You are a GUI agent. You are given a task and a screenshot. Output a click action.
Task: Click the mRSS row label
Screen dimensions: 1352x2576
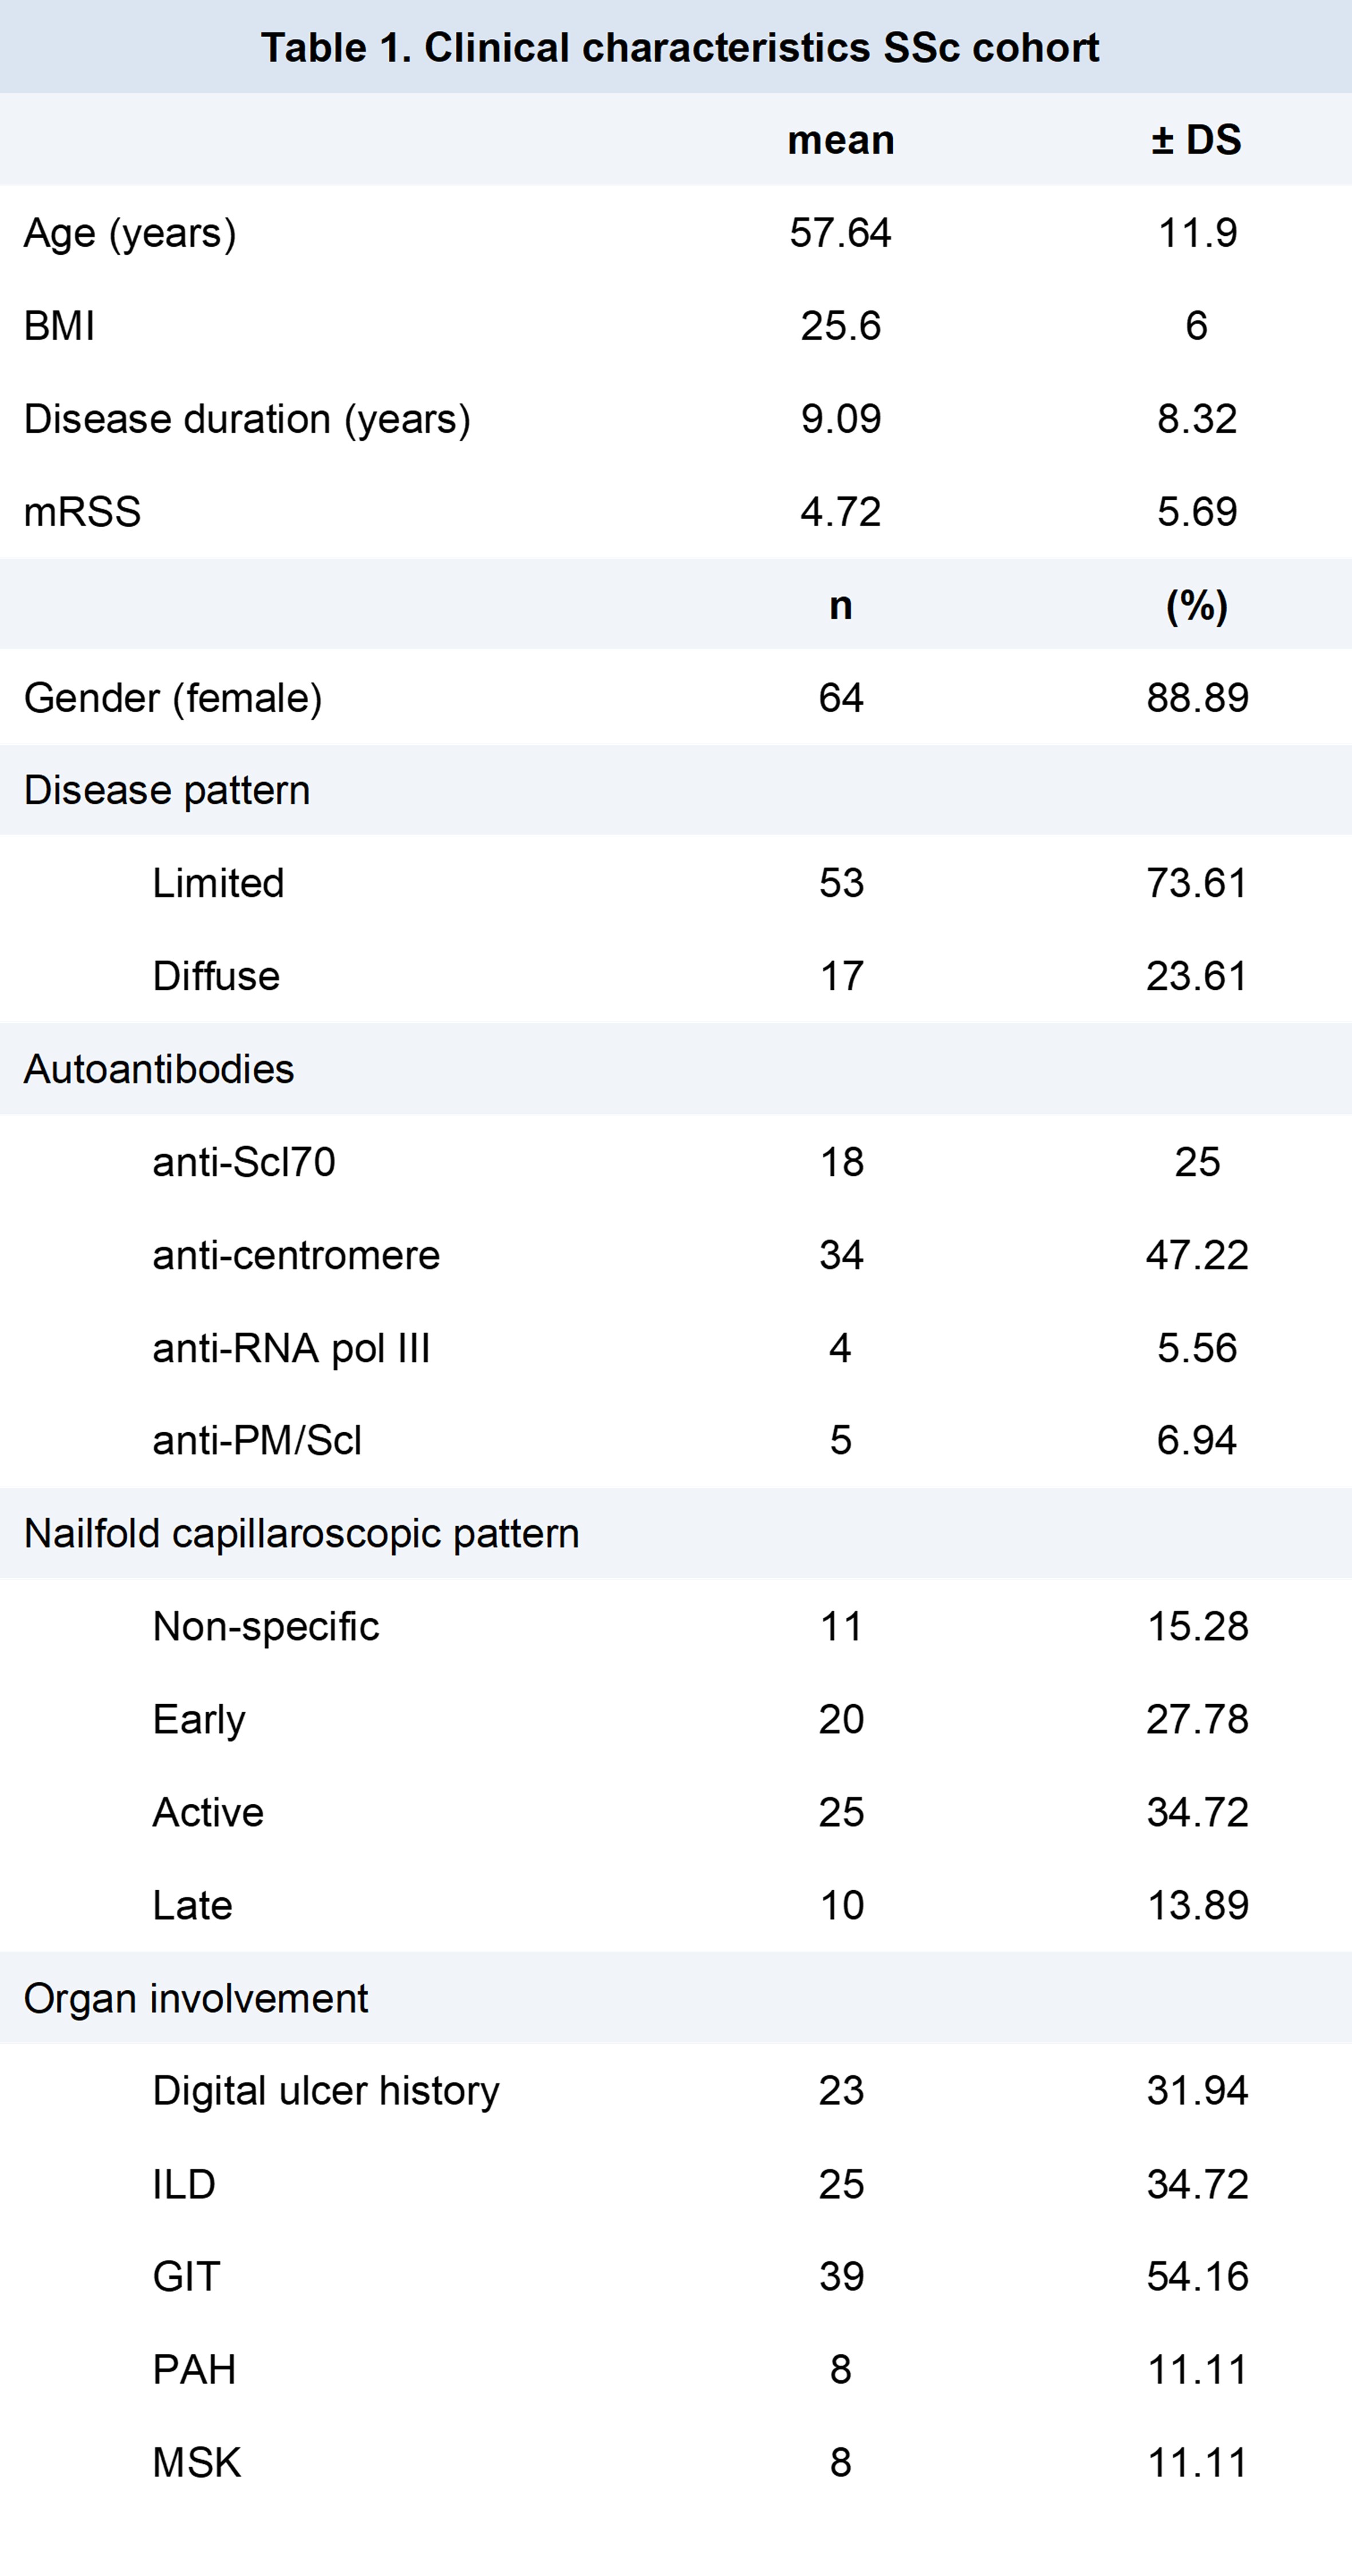82,512
